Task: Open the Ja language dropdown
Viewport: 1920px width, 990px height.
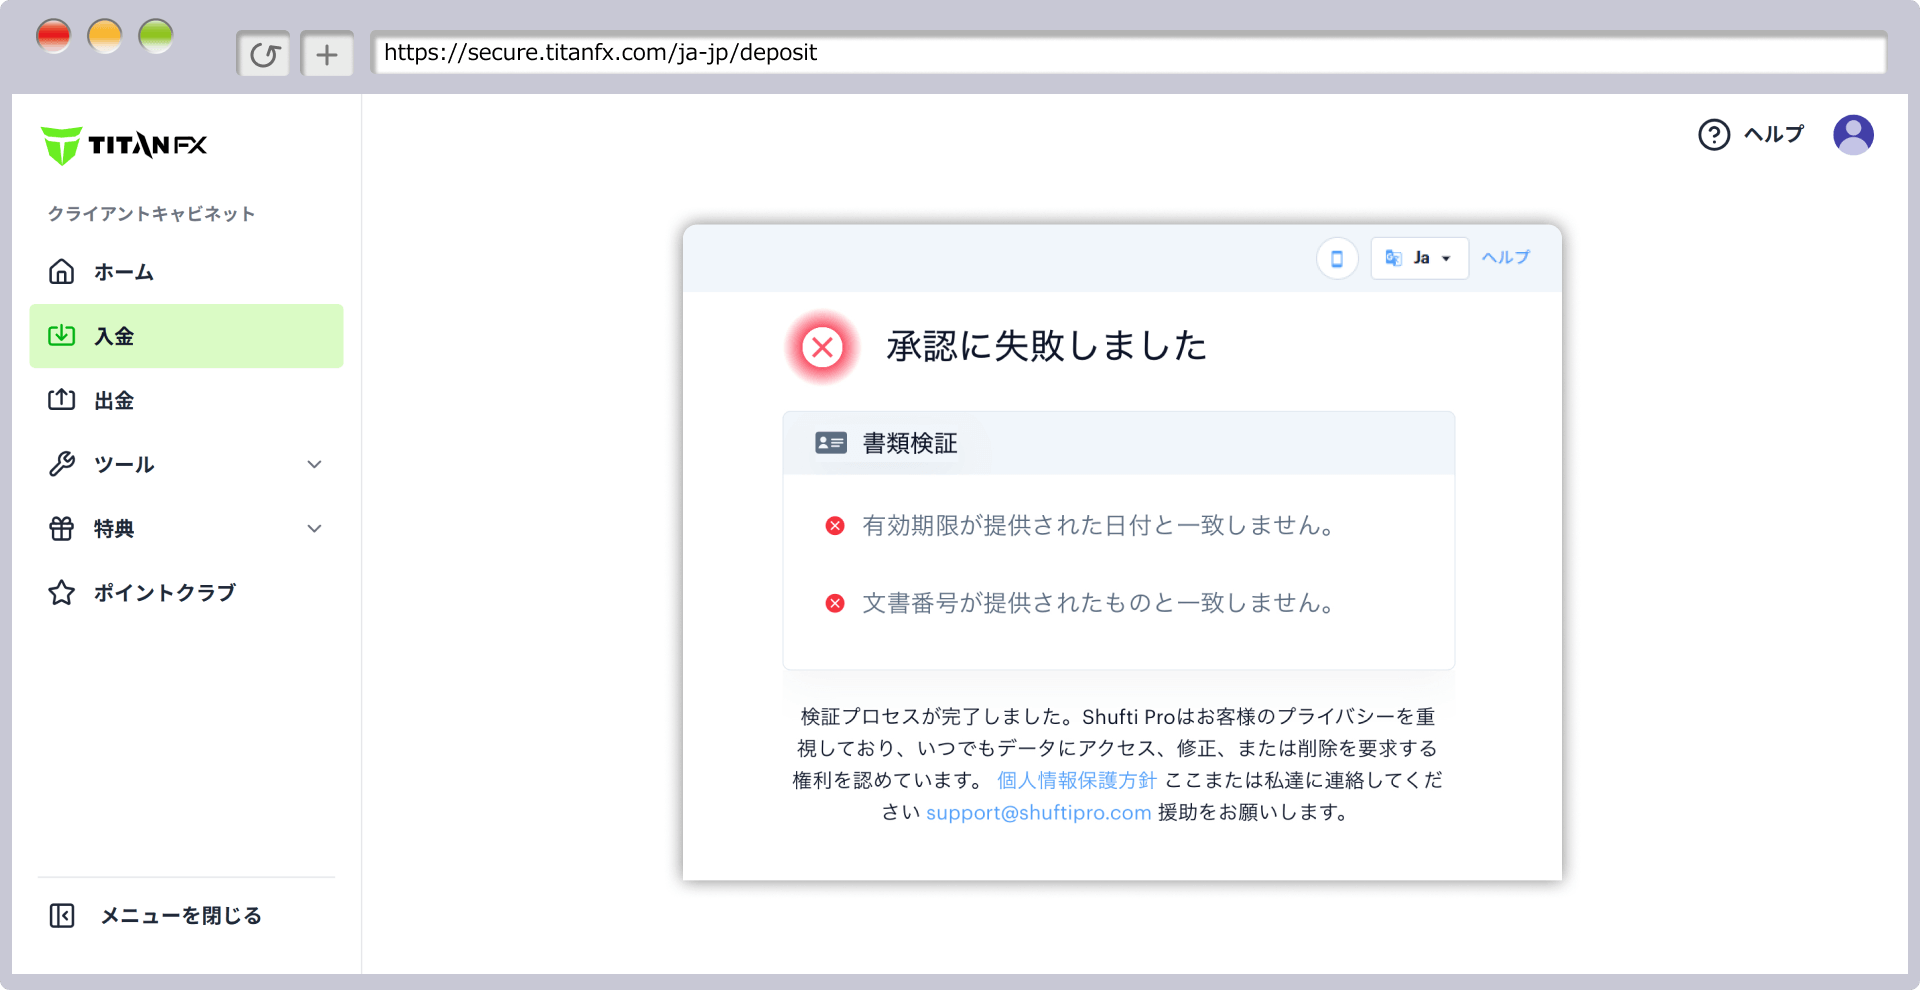Action: click(x=1419, y=258)
